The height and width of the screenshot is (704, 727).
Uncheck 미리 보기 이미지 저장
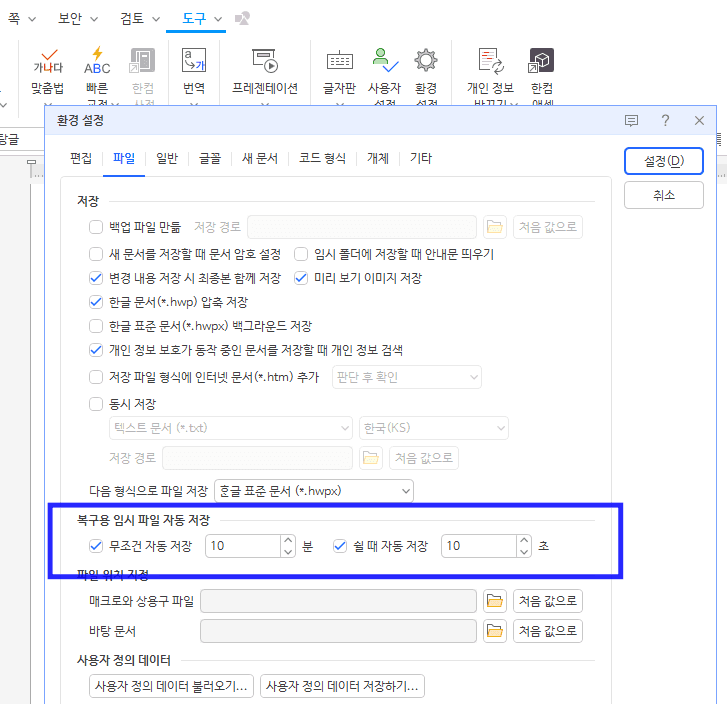(x=301, y=278)
